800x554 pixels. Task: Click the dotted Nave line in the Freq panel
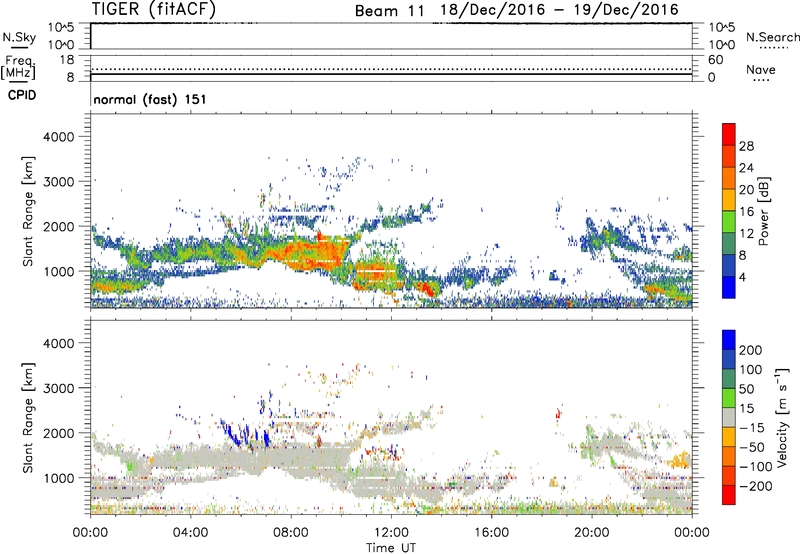point(391,69)
